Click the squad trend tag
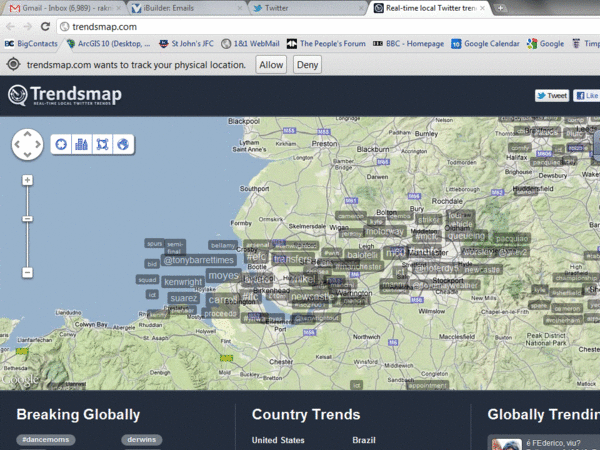The width and height of the screenshot is (600, 450). (x=147, y=280)
